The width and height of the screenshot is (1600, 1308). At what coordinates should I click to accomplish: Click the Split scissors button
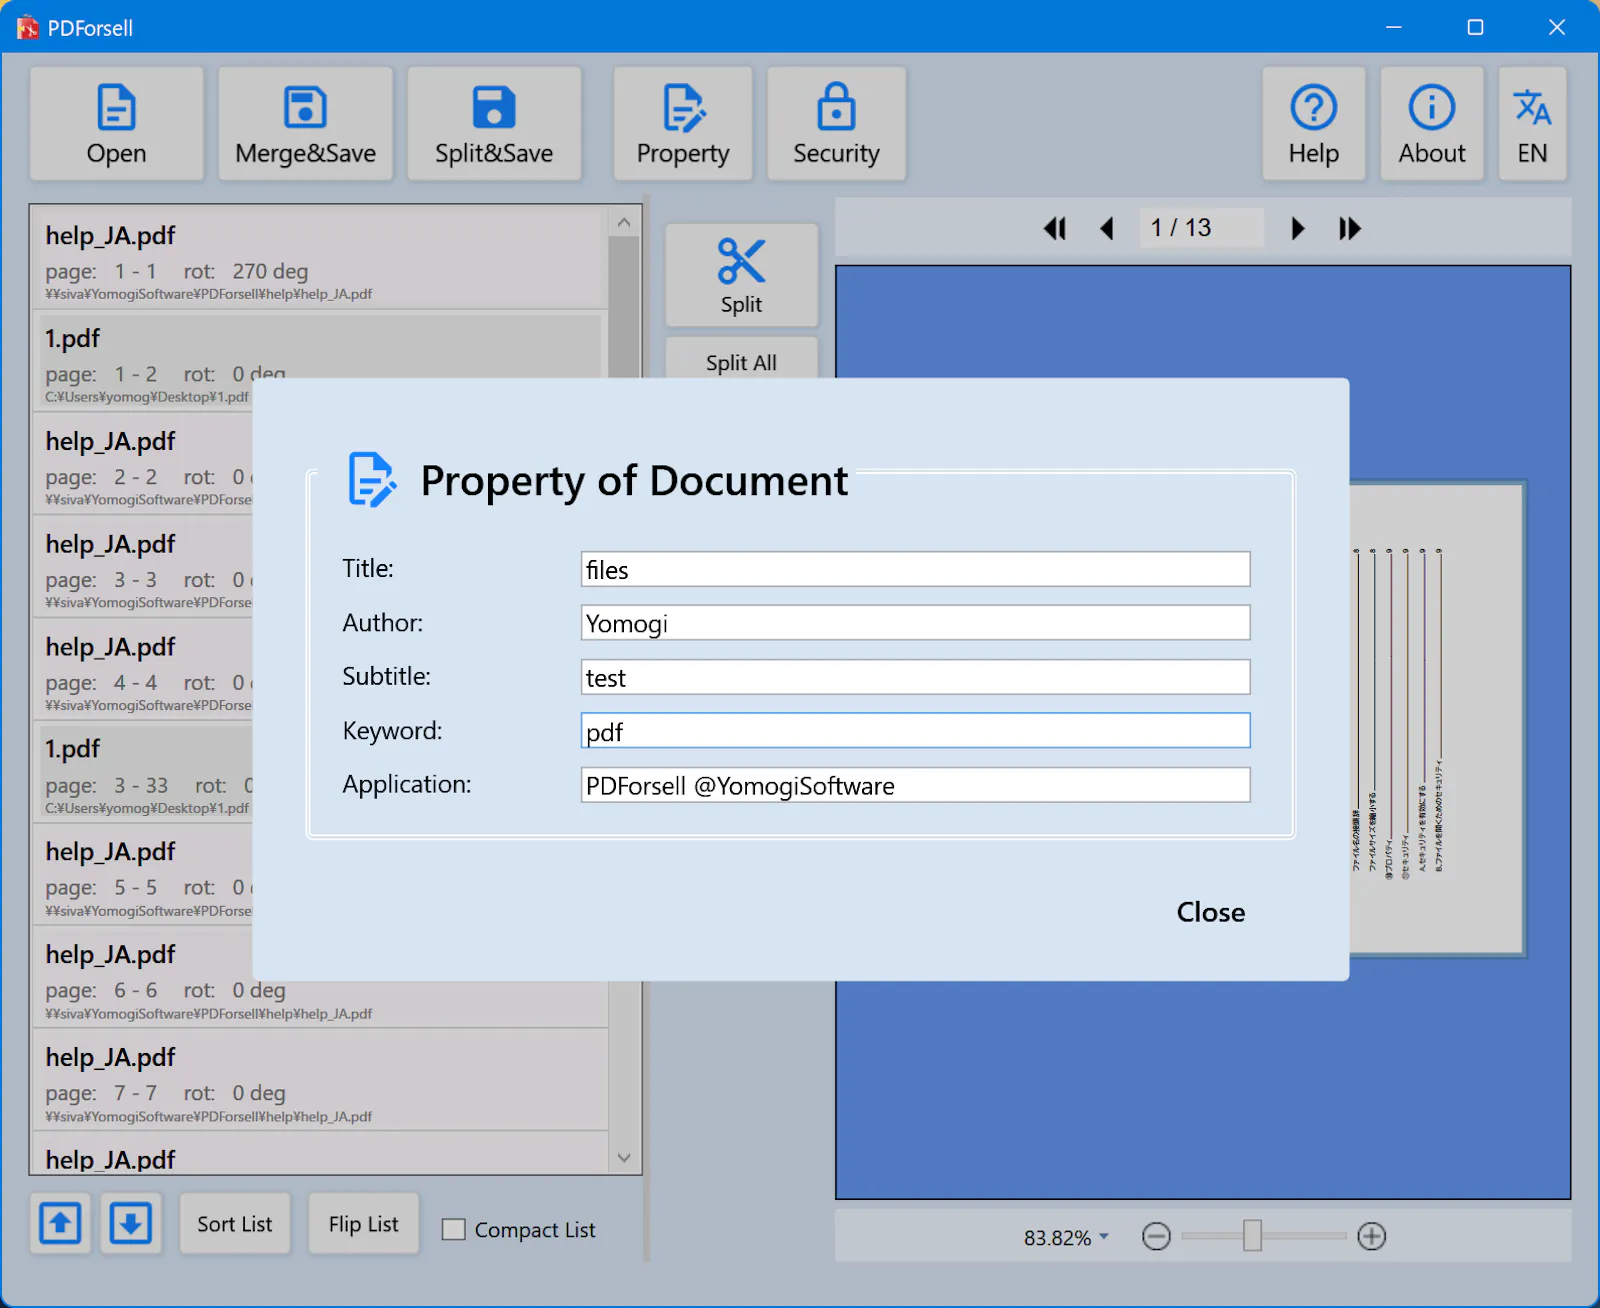point(741,275)
